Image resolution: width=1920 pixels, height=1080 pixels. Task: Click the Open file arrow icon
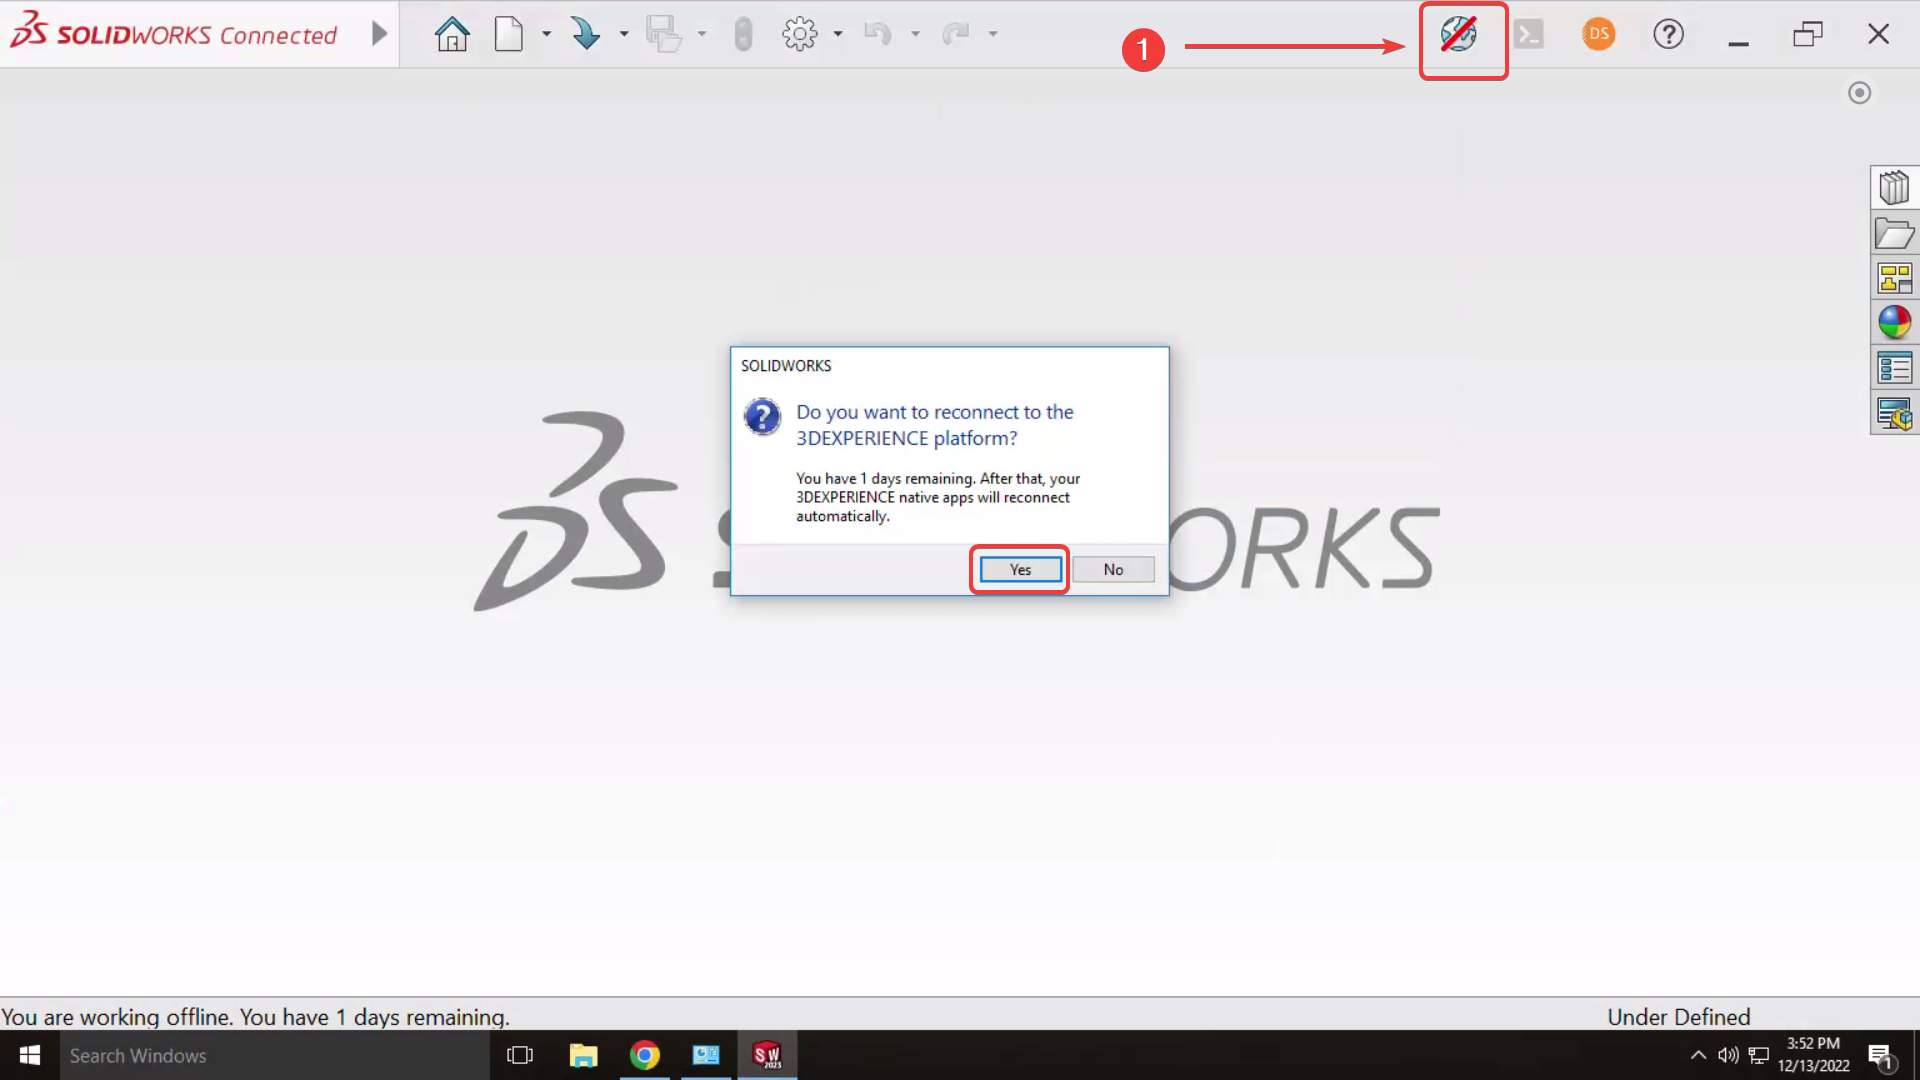pyautogui.click(x=585, y=34)
